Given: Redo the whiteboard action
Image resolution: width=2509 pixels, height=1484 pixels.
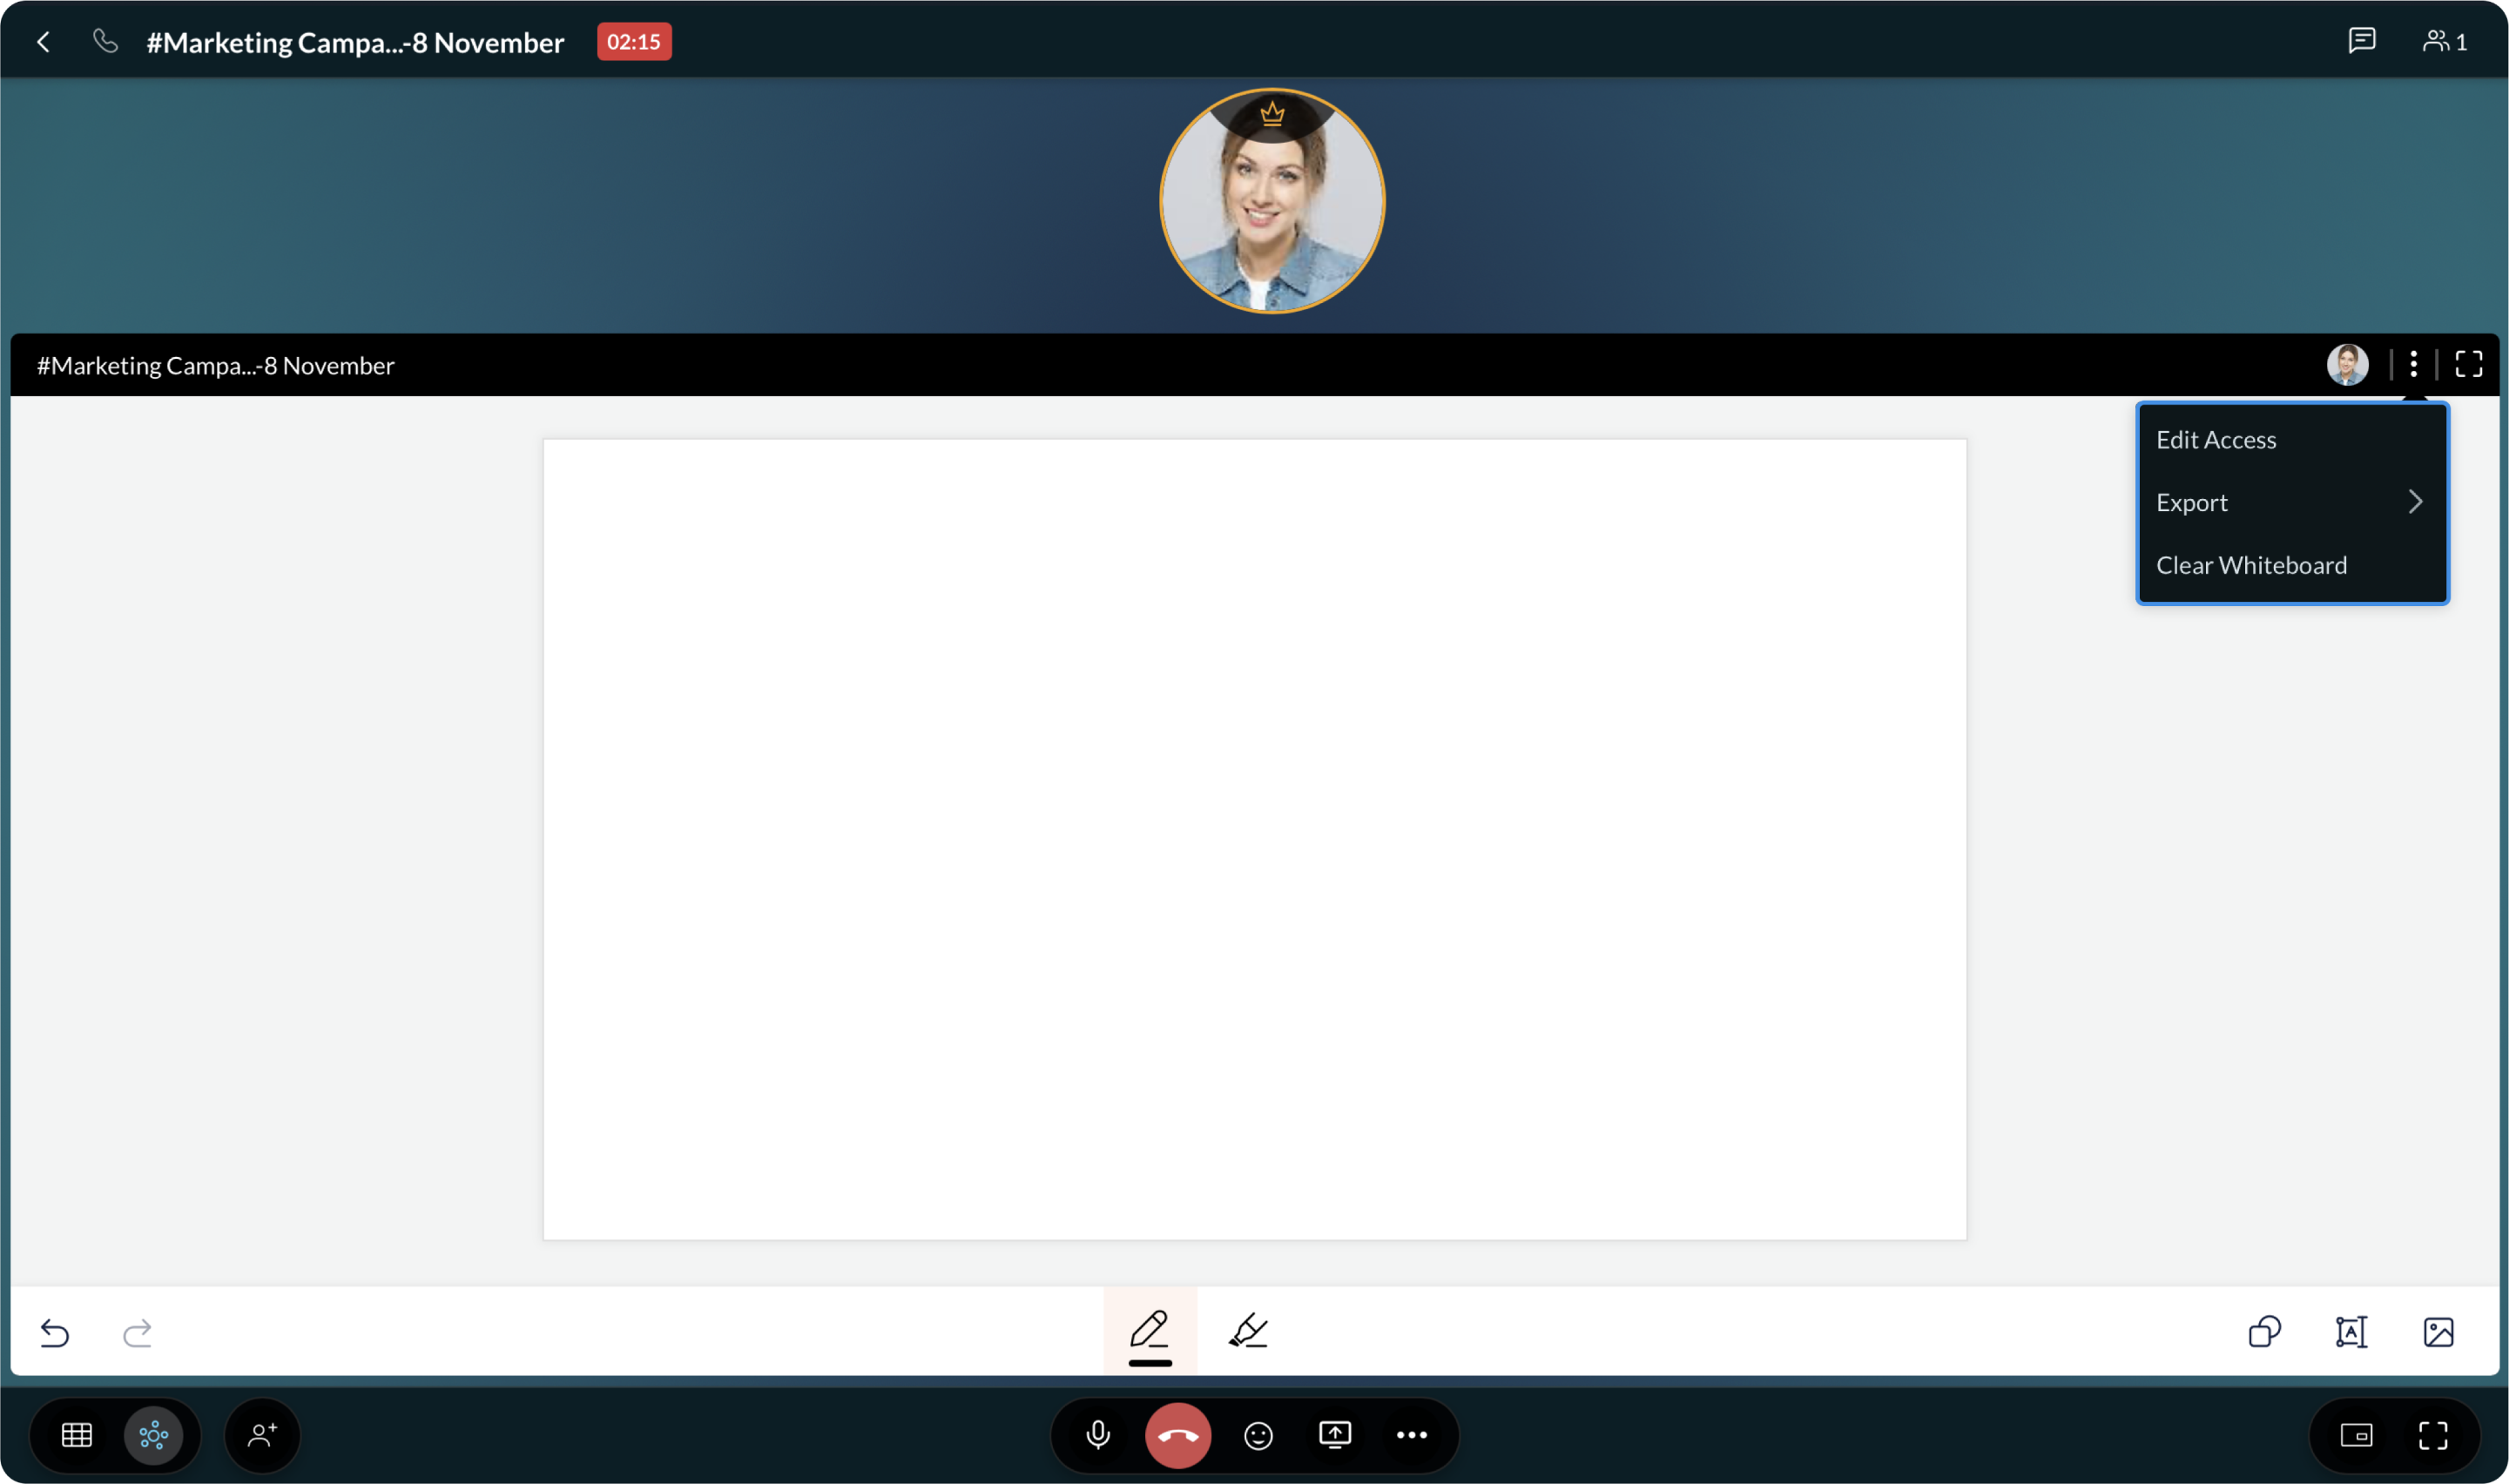Looking at the screenshot, I should [x=137, y=1332].
